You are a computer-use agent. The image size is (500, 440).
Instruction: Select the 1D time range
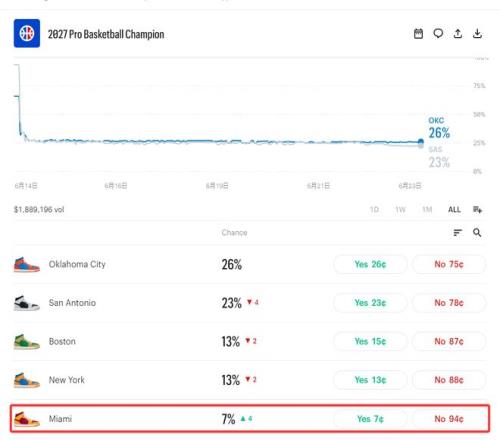point(374,209)
